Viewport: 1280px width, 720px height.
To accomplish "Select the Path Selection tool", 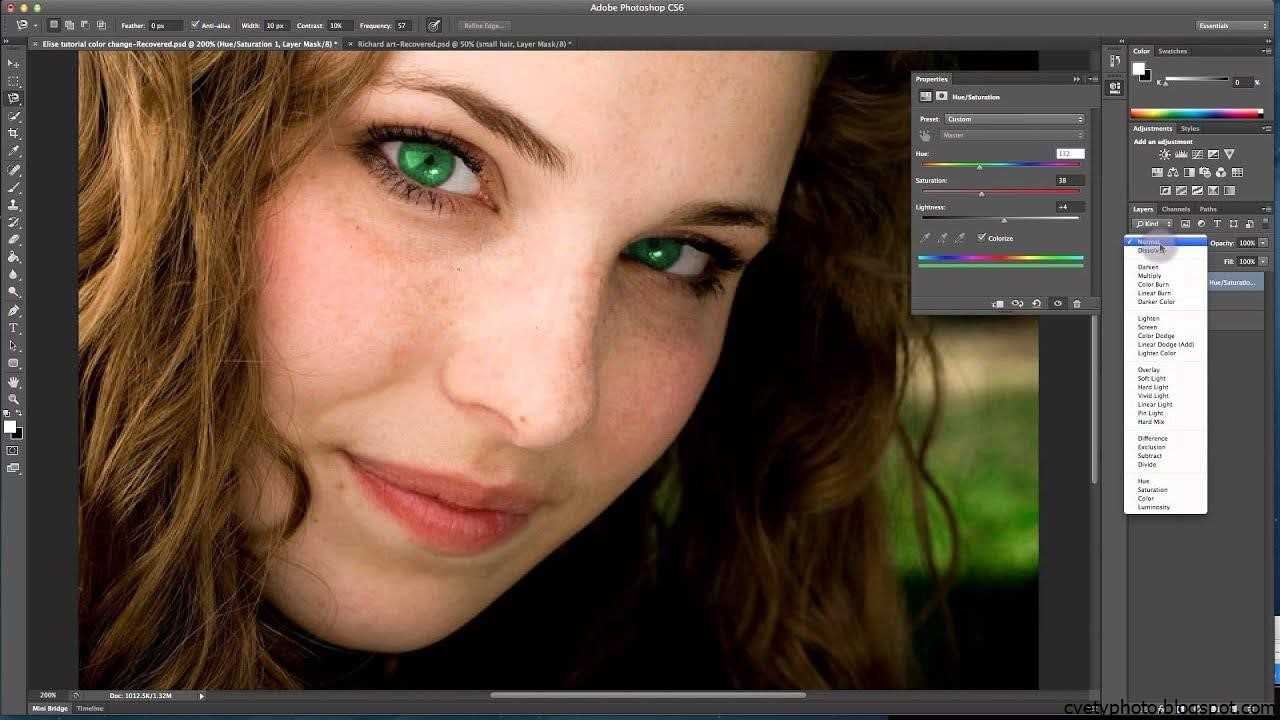I will point(14,346).
